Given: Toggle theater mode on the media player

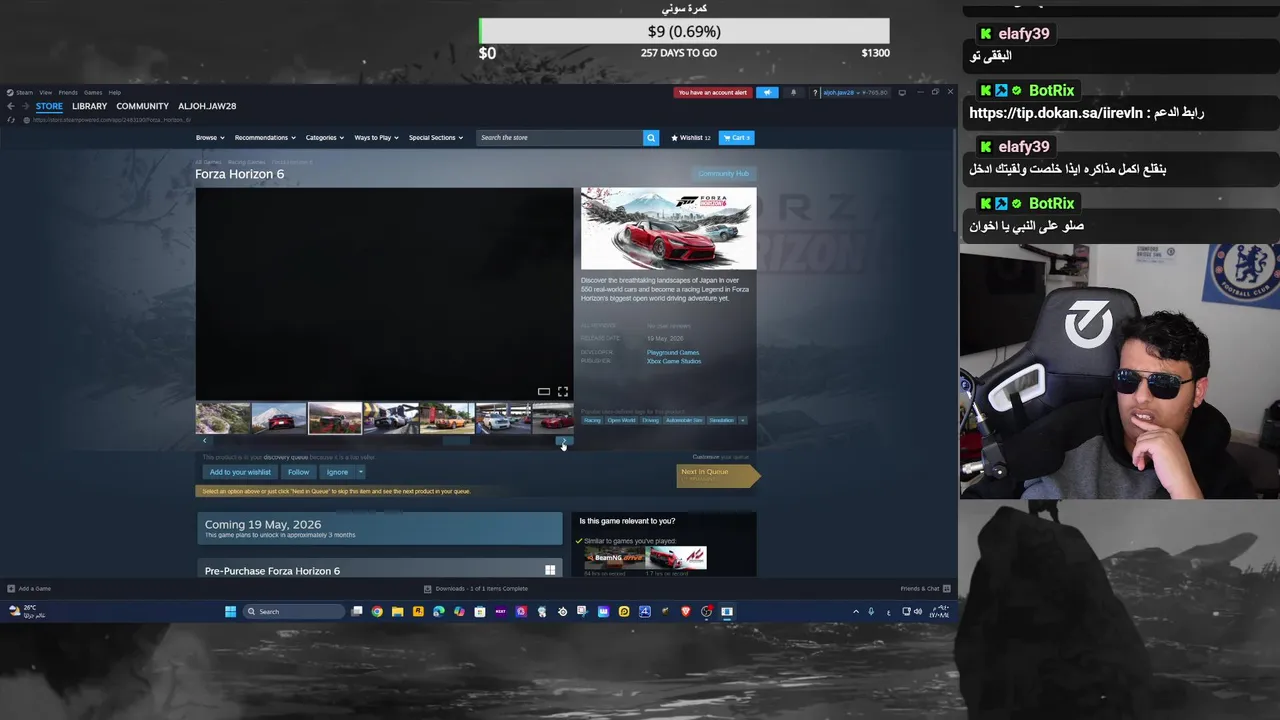Looking at the screenshot, I should [544, 392].
